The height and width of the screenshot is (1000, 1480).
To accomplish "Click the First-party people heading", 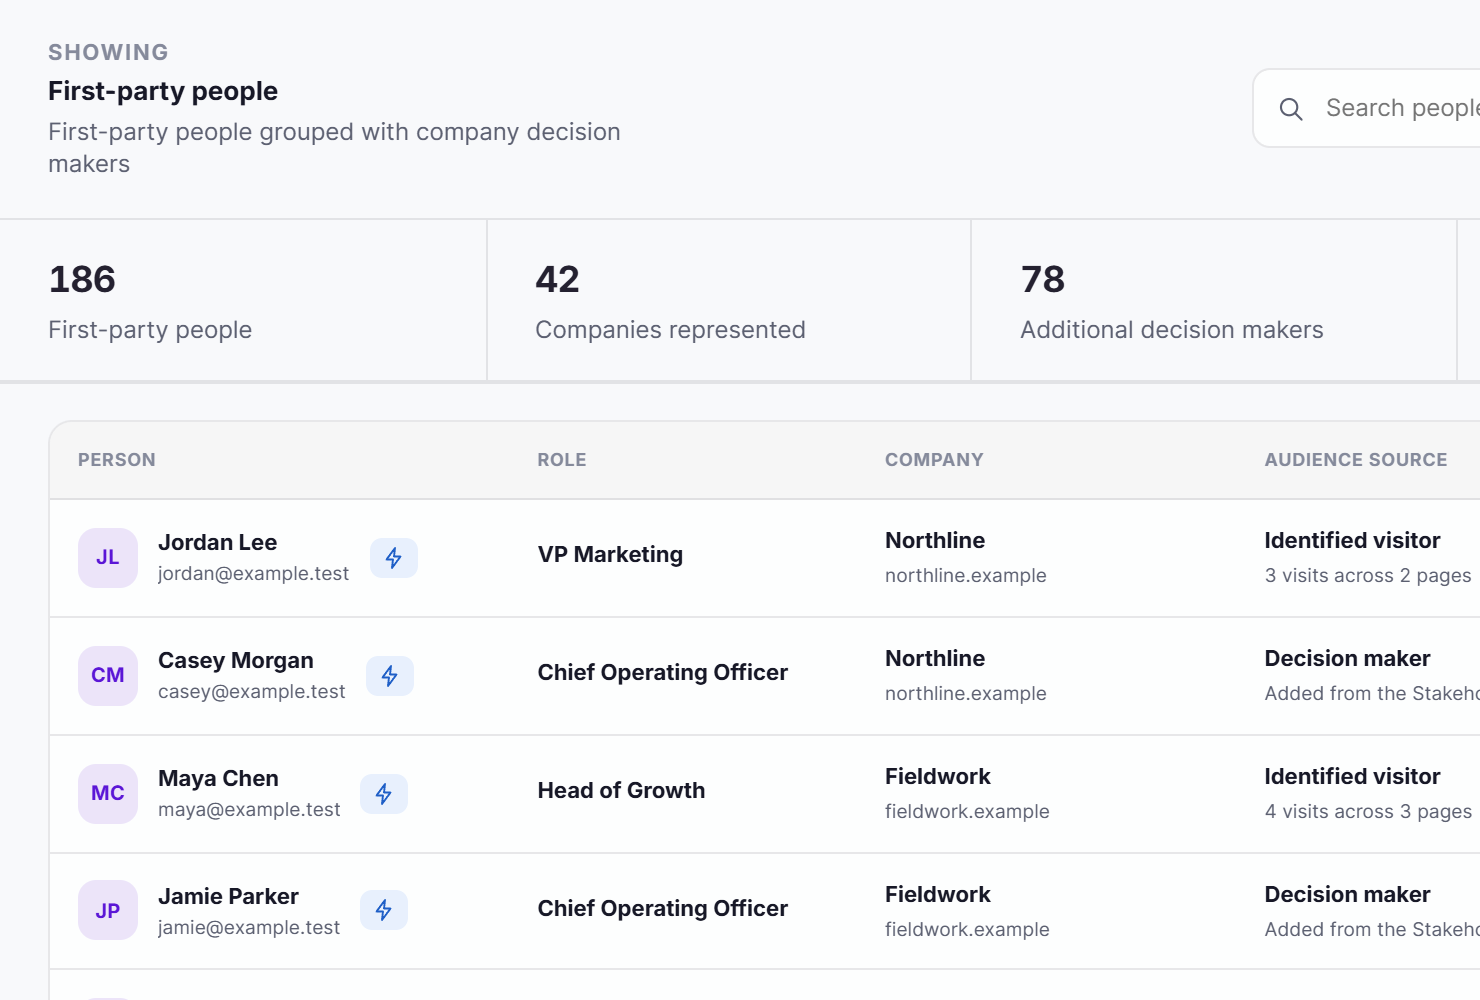I will [x=163, y=91].
